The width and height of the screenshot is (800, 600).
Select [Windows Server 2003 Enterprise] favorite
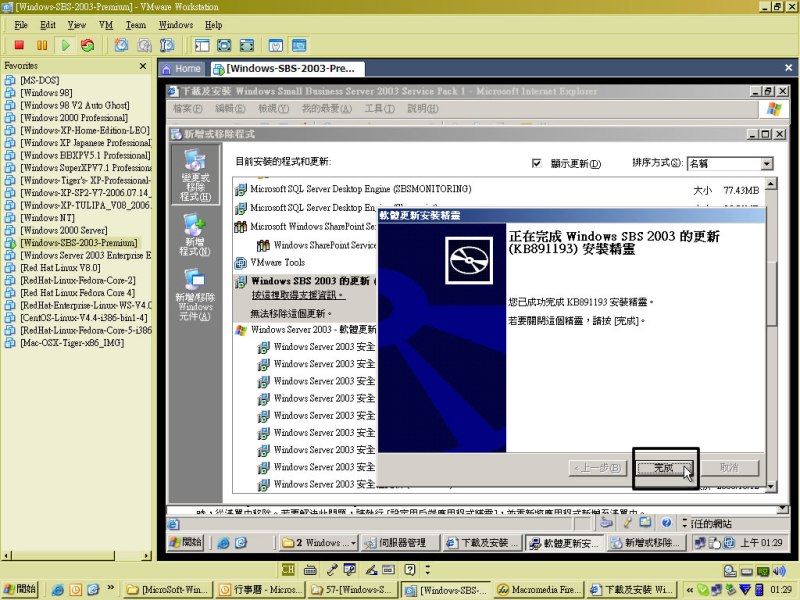click(86, 256)
